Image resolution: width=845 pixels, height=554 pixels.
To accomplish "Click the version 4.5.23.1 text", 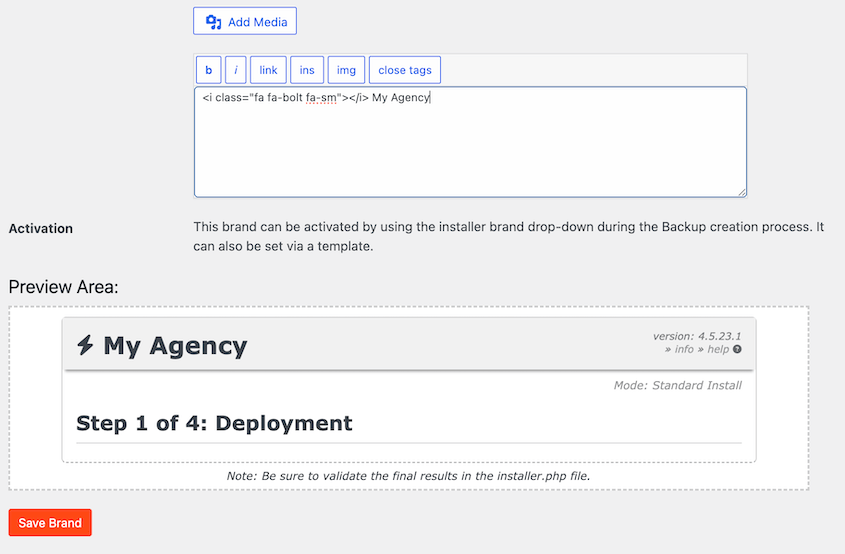I will (697, 336).
